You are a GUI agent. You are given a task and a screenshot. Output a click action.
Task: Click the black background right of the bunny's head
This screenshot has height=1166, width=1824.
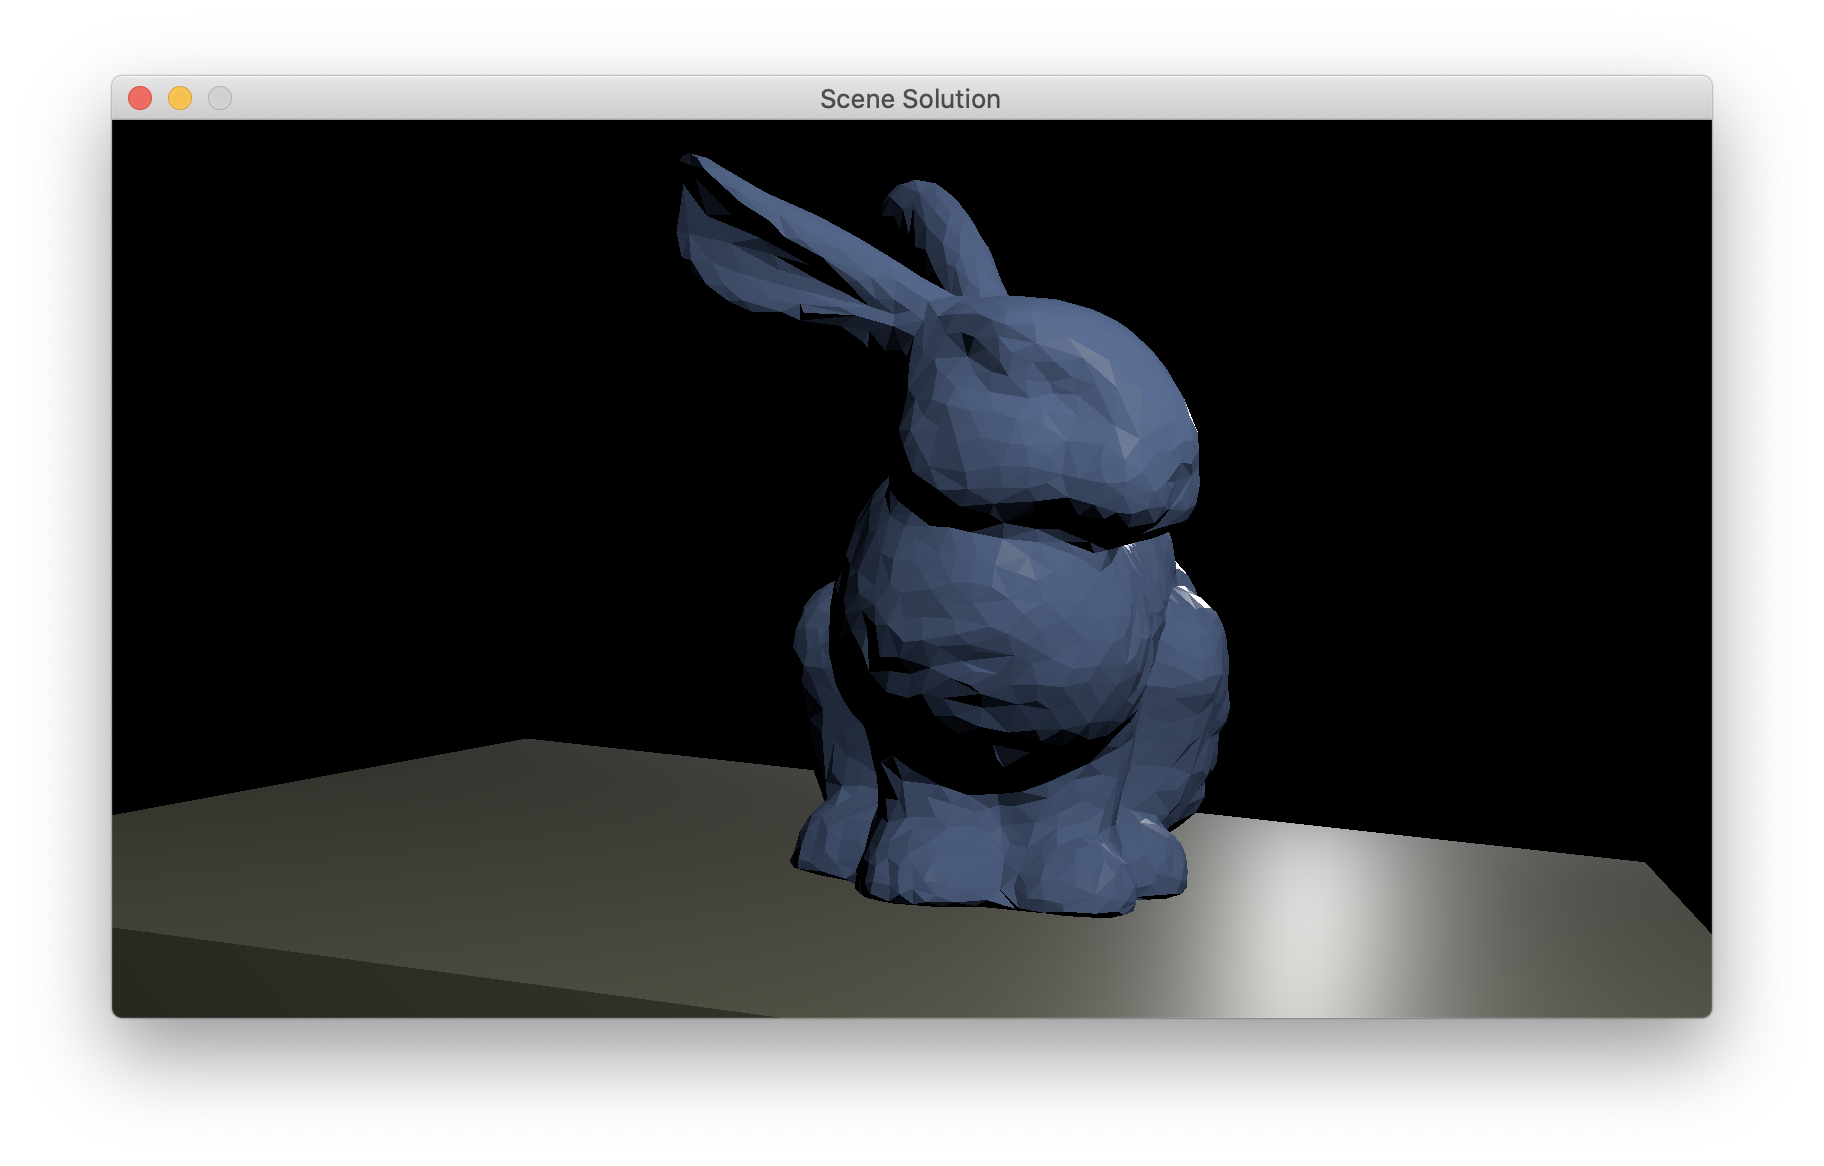pyautogui.click(x=1450, y=400)
